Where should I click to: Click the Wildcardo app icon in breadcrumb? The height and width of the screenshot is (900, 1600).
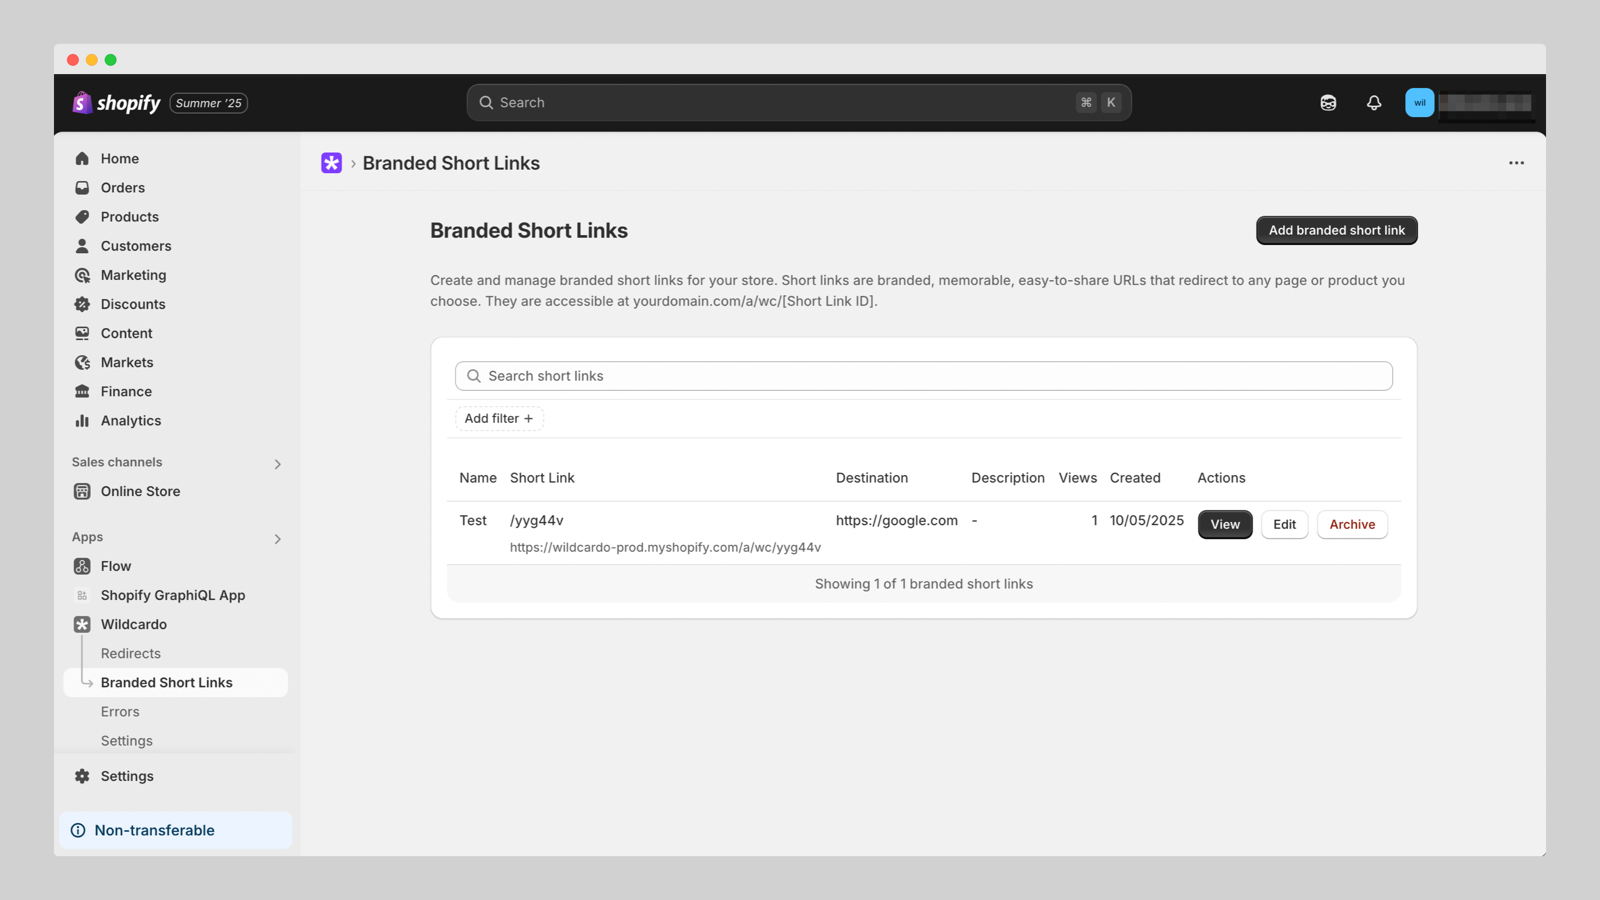[331, 163]
